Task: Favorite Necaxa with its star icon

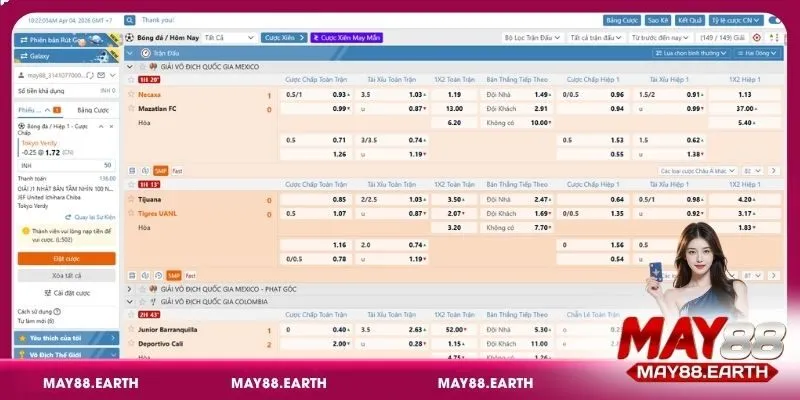Action: pyautogui.click(x=131, y=94)
